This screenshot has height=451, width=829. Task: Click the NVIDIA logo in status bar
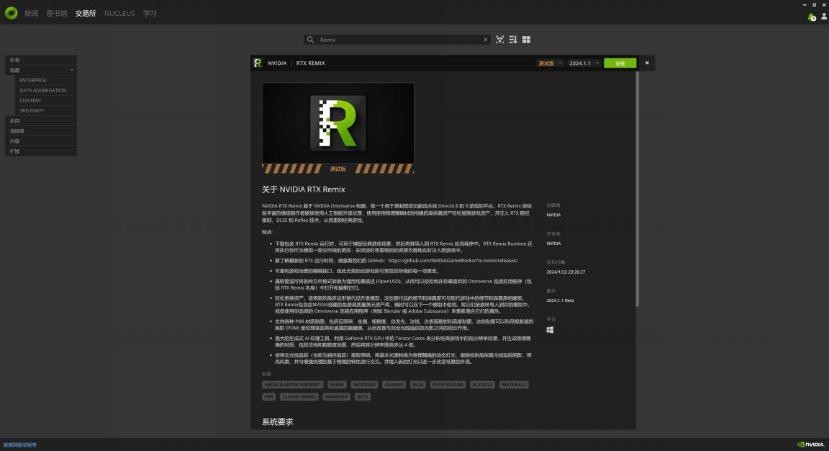point(810,445)
